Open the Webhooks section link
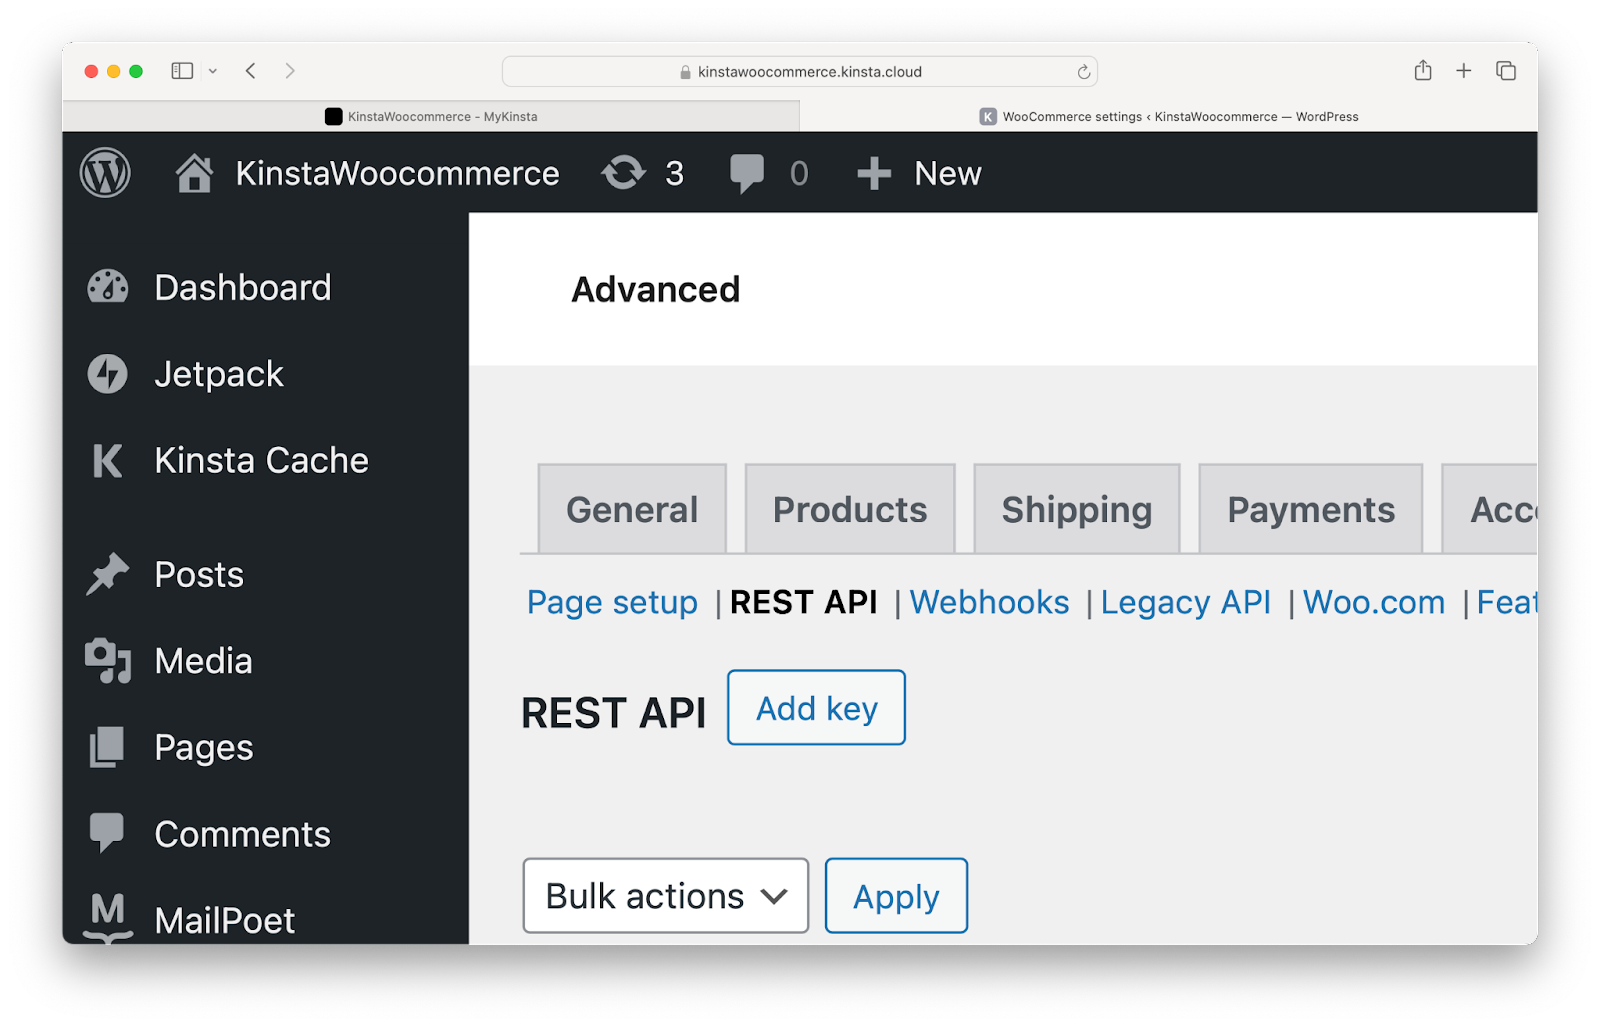This screenshot has height=1027, width=1600. pos(989,602)
